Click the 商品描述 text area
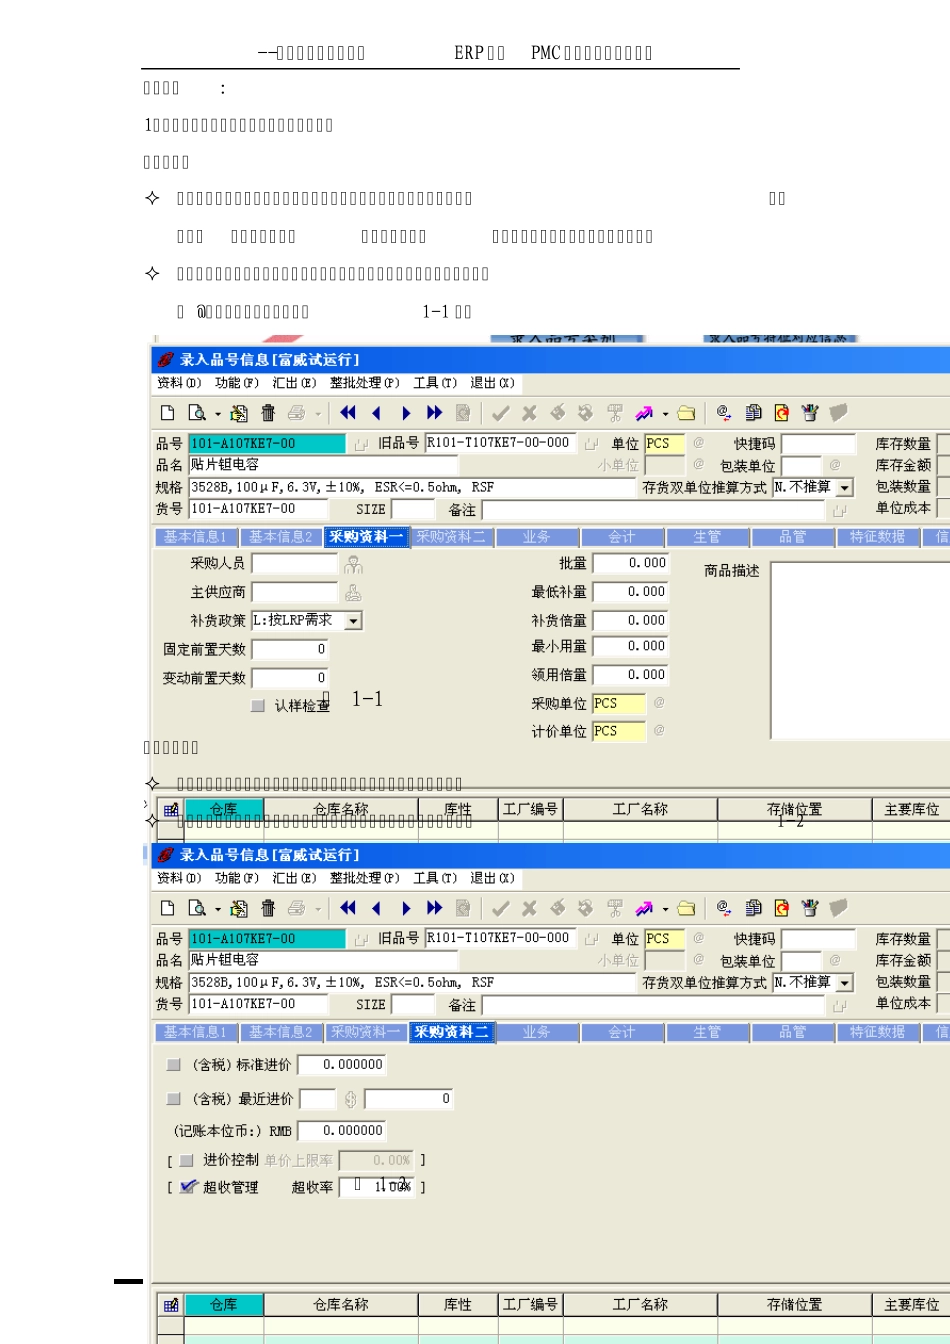This screenshot has width=950, height=1344. (860, 650)
